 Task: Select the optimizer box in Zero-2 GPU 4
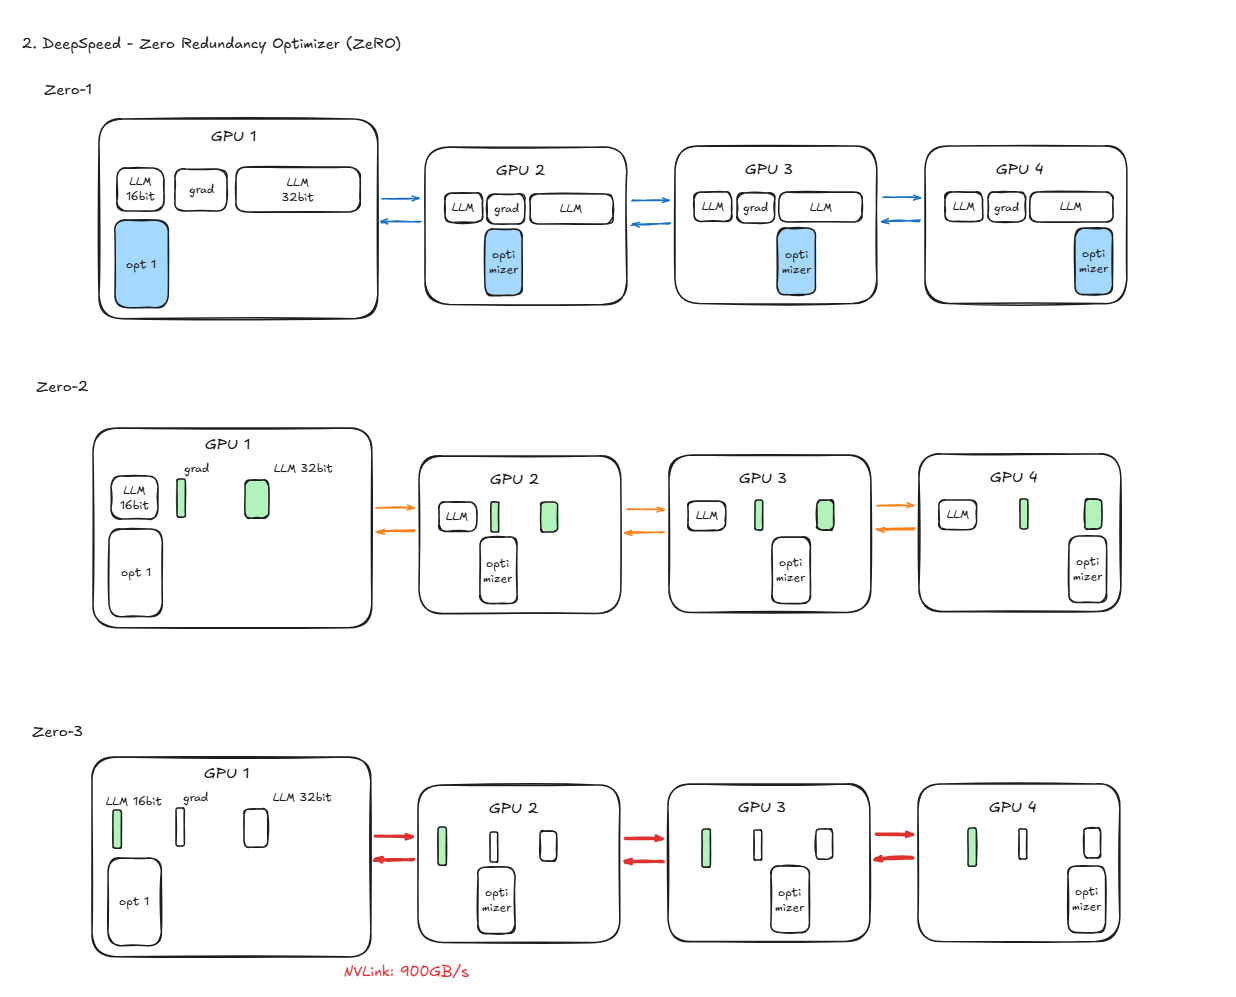pos(1087,569)
